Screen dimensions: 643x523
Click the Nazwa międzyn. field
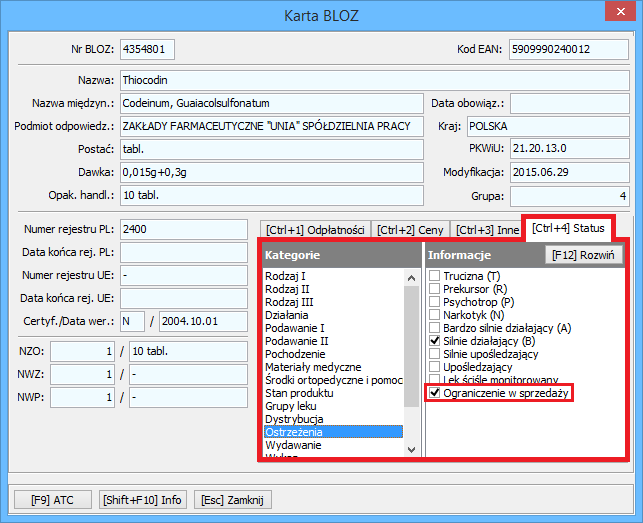pyautogui.click(x=272, y=103)
